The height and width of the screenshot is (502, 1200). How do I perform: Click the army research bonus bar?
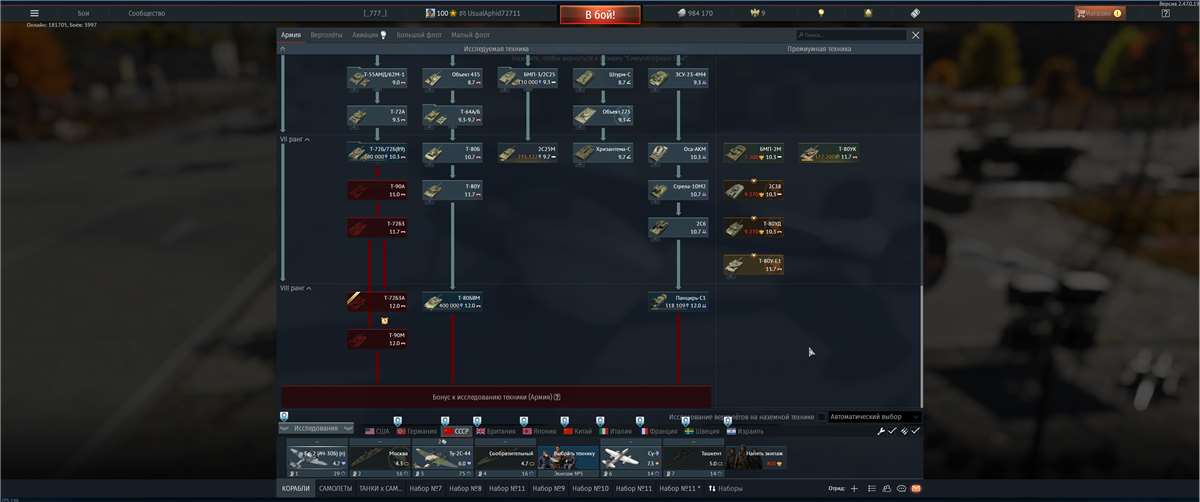(496, 396)
